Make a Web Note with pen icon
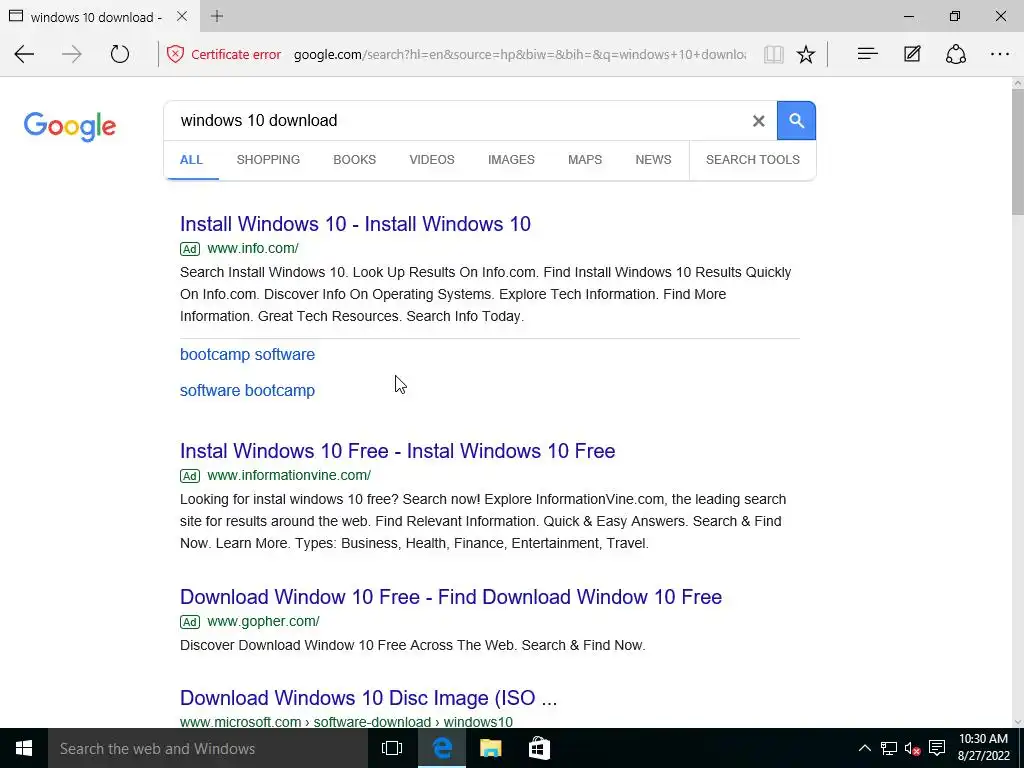This screenshot has width=1024, height=768. (912, 54)
